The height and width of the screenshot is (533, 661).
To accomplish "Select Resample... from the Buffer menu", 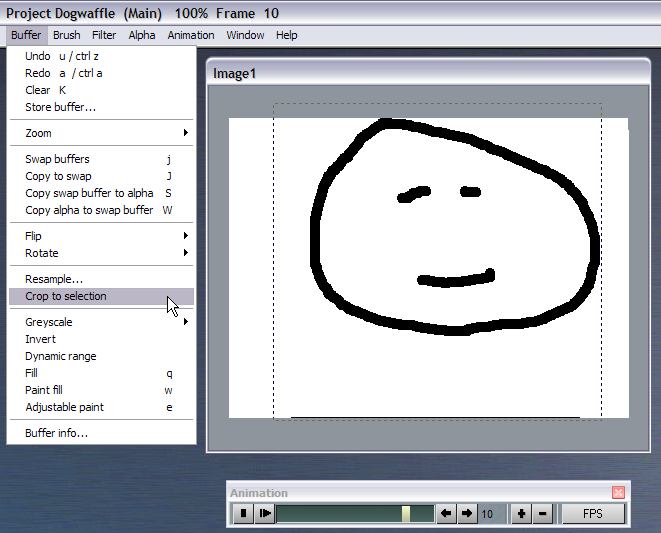I will point(54,279).
